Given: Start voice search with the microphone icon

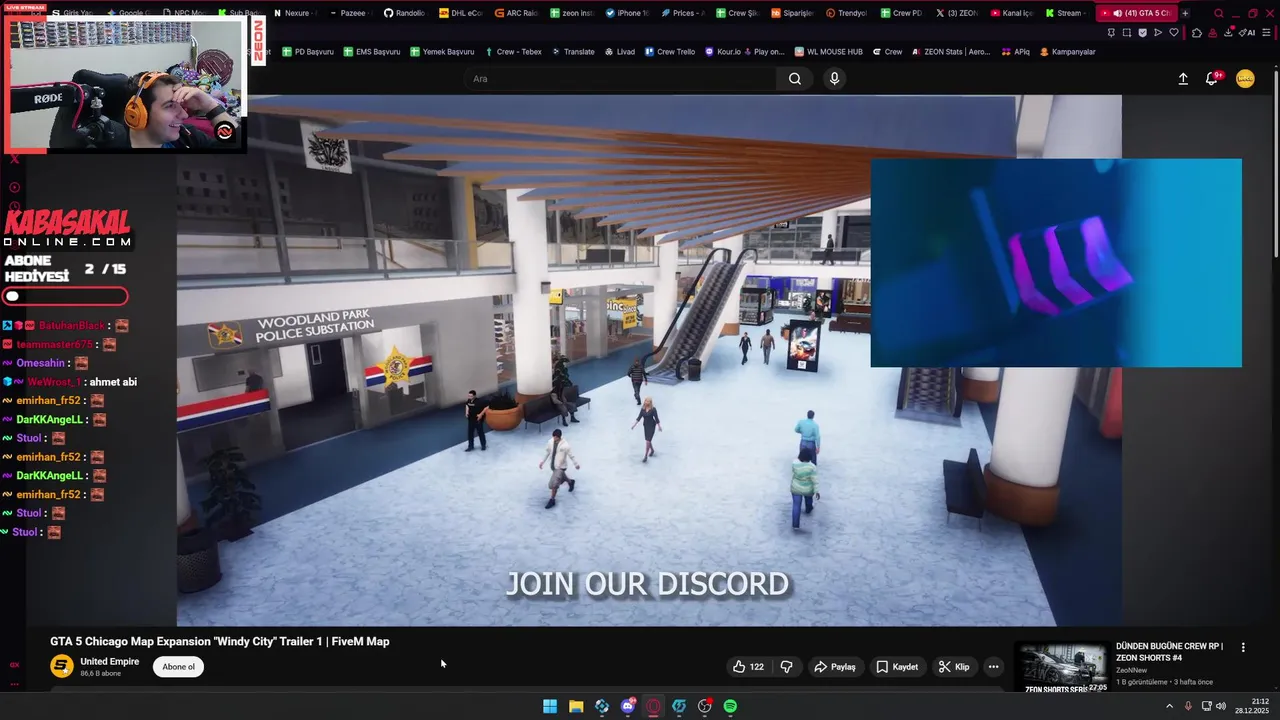Looking at the screenshot, I should click(x=834, y=79).
